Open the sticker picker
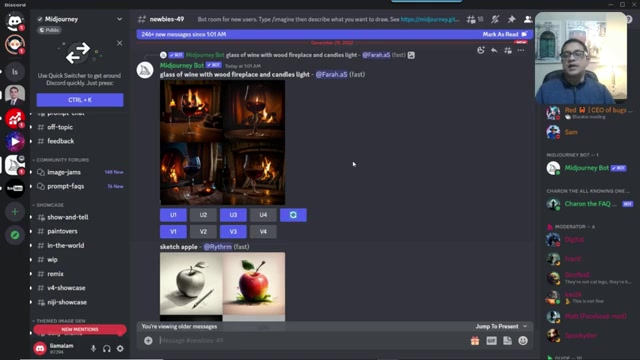This screenshot has width=640, height=360. 507,340
